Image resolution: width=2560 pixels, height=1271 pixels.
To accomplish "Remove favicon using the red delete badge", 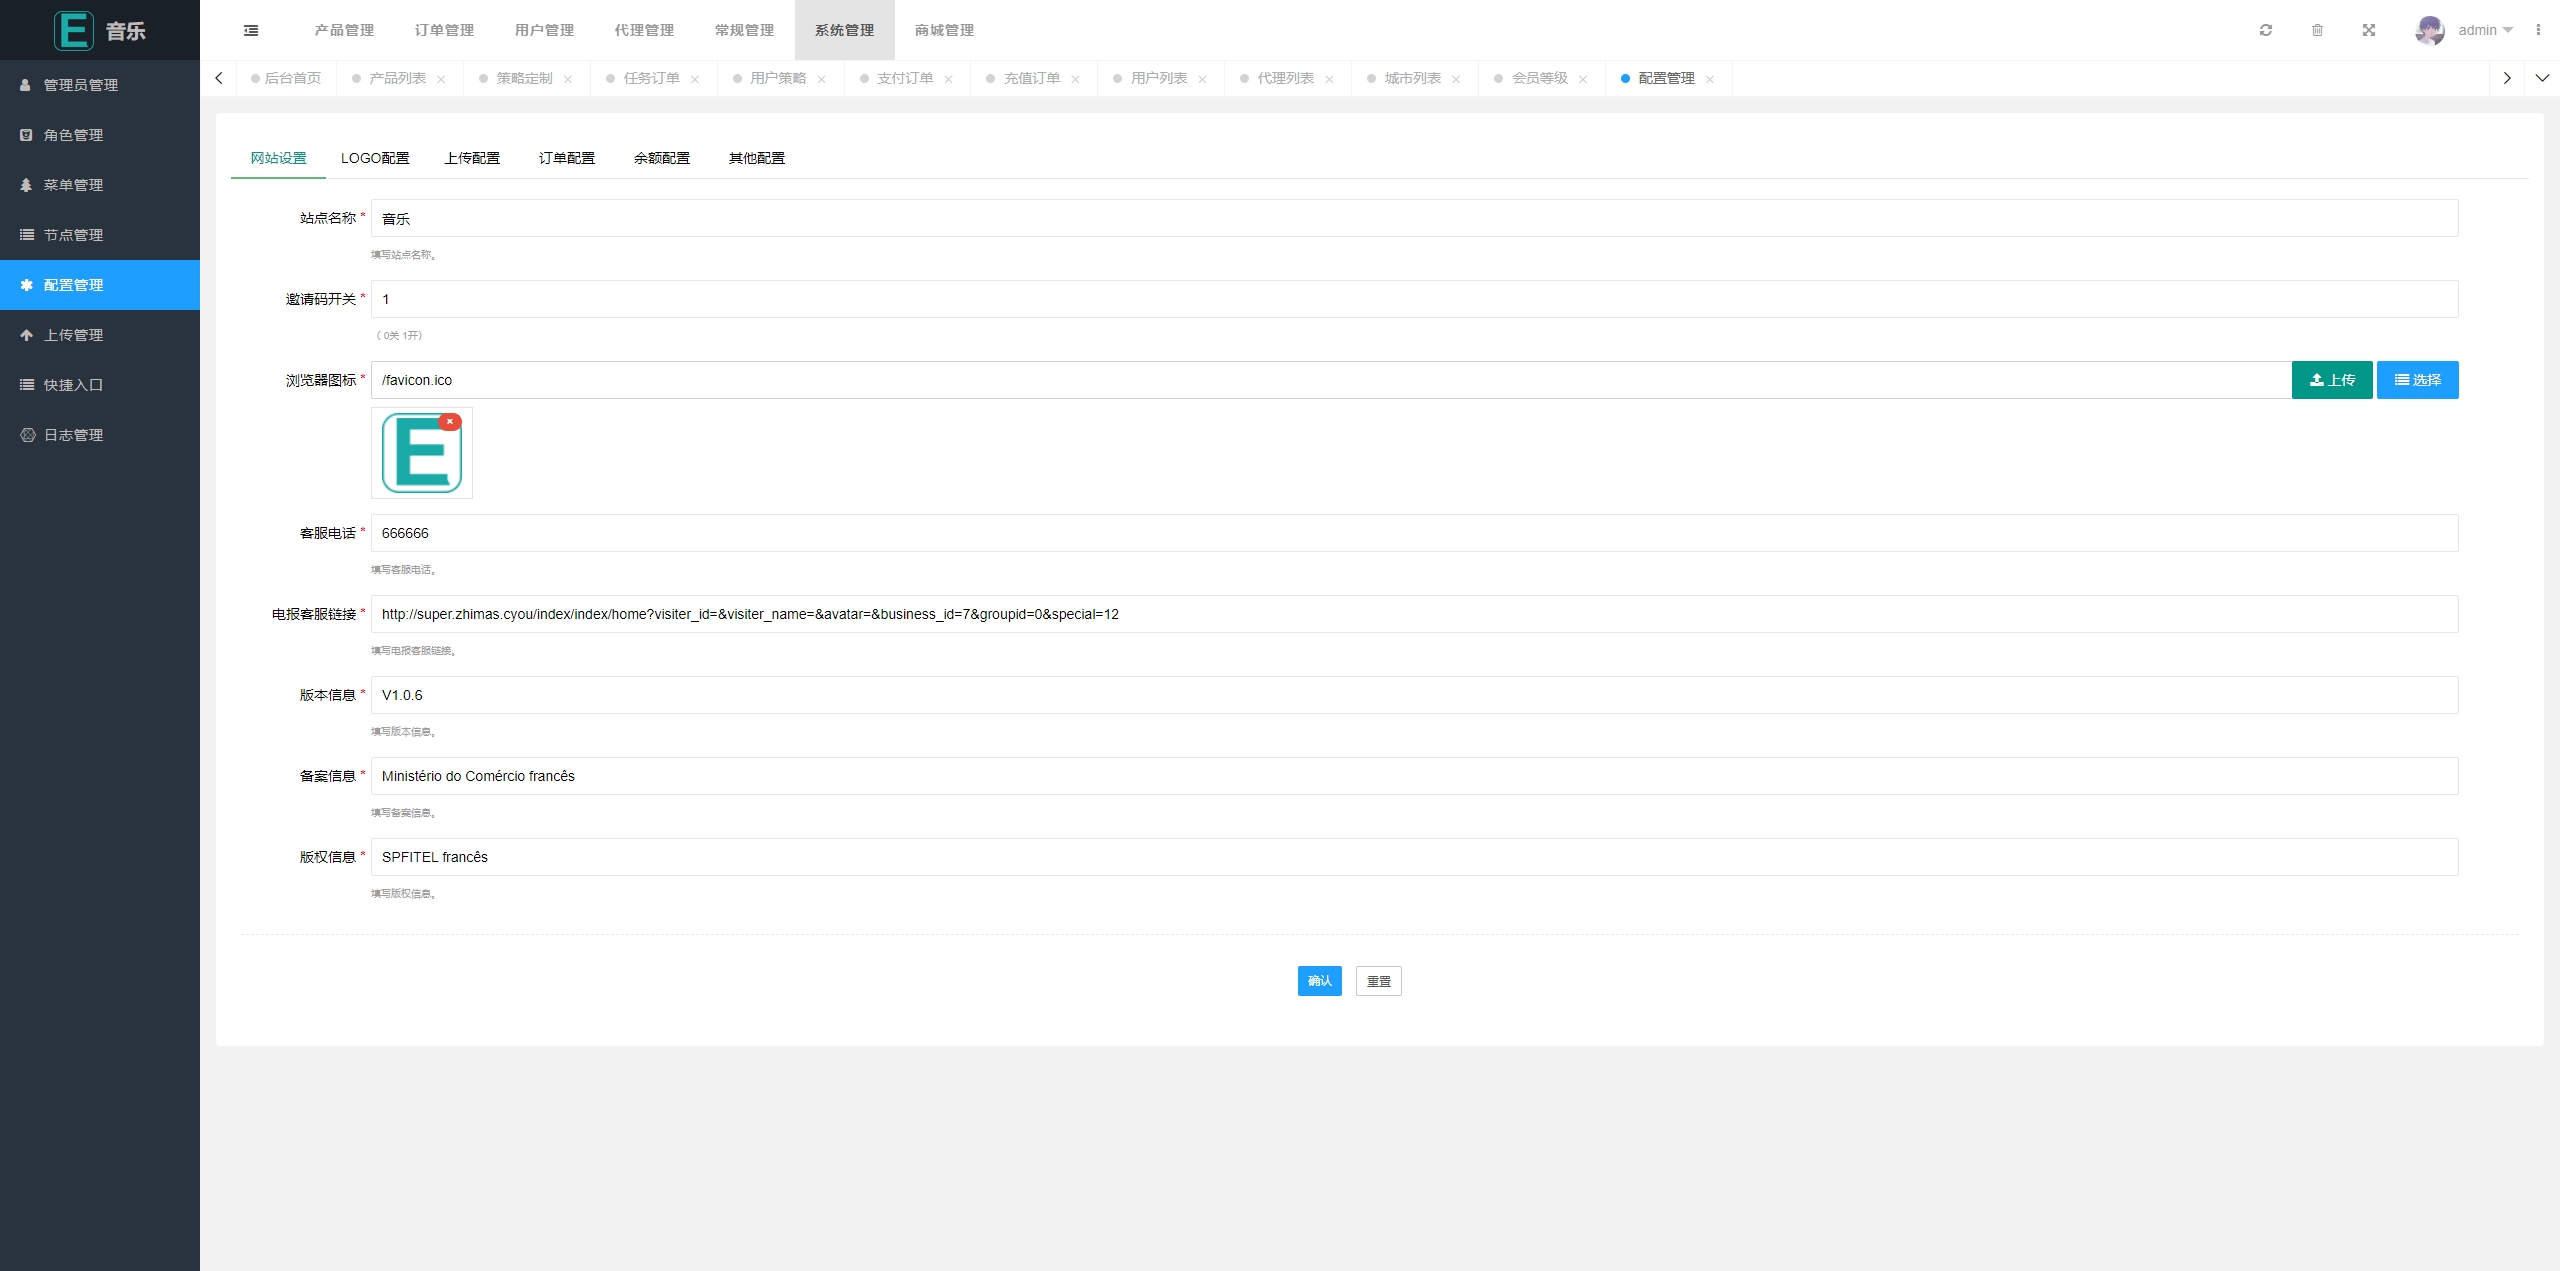I will pos(450,422).
